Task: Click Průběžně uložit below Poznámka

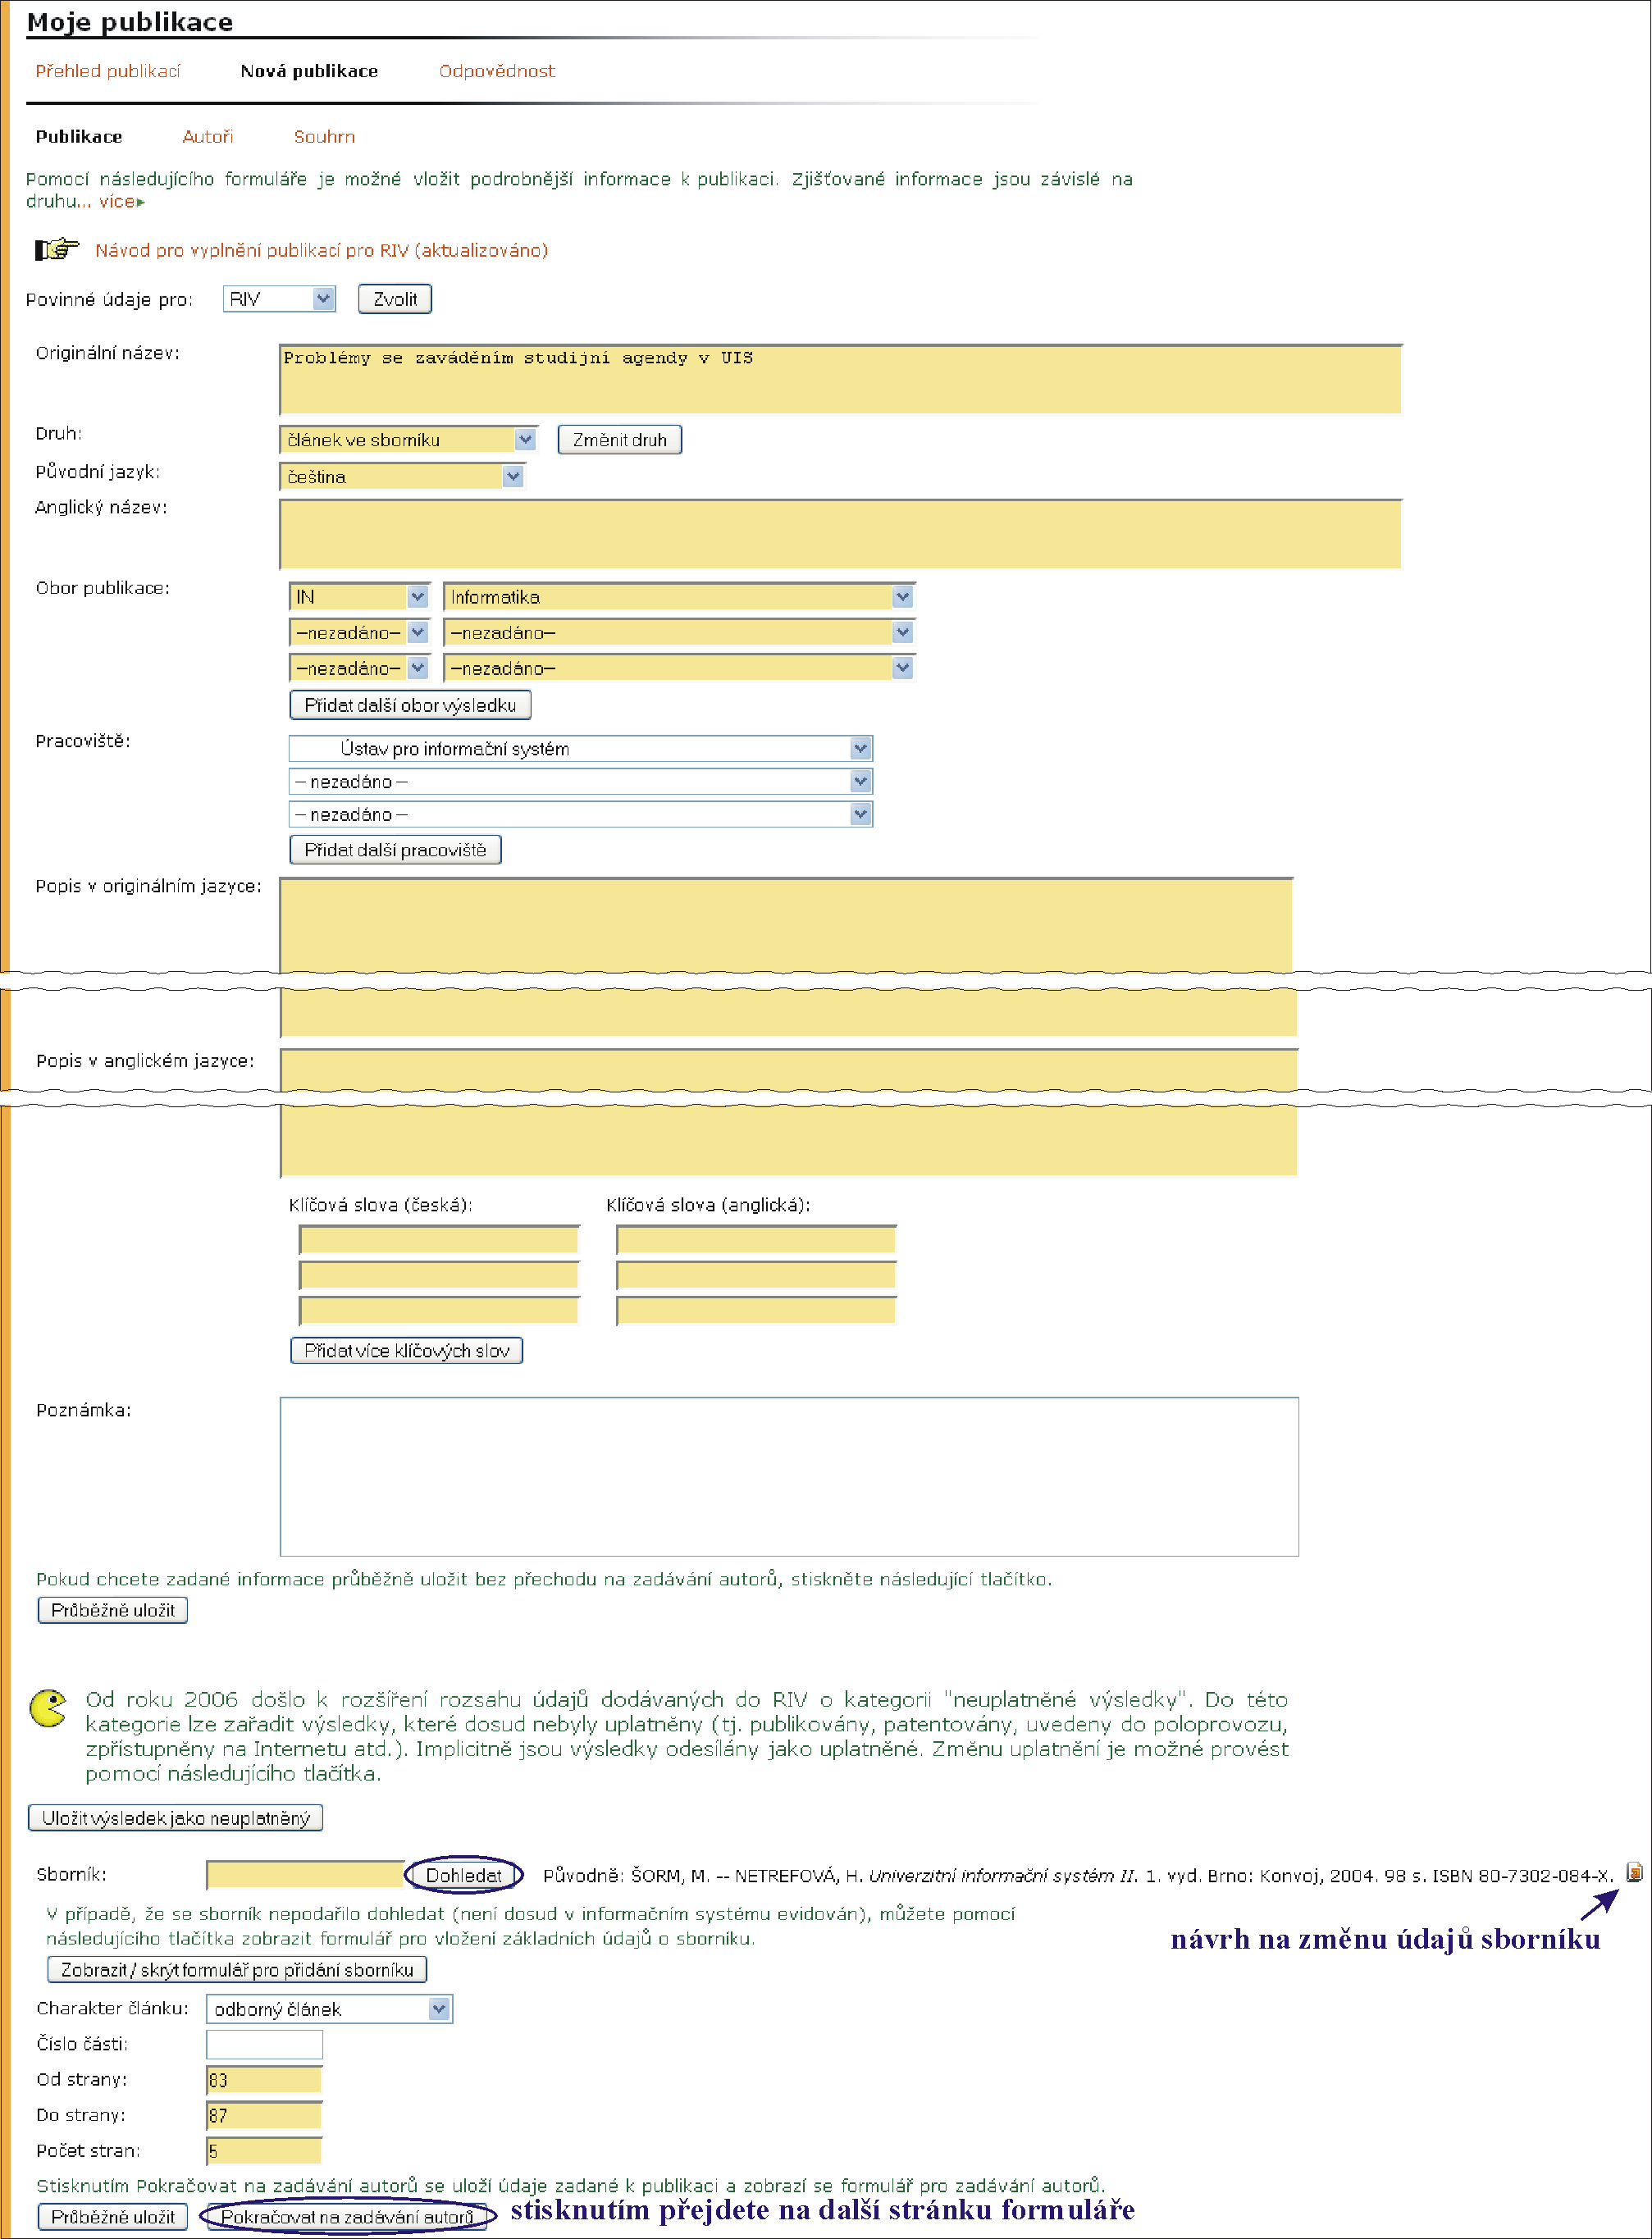Action: [x=113, y=1610]
